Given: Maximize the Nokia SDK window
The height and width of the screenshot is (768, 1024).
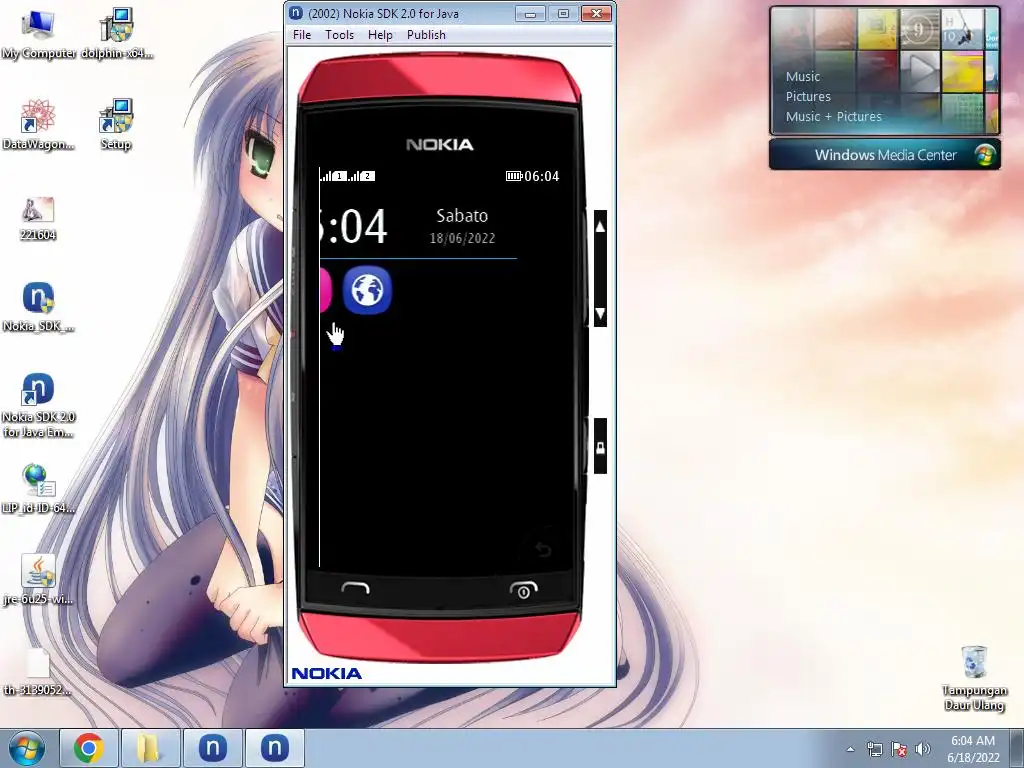Looking at the screenshot, I should [563, 14].
